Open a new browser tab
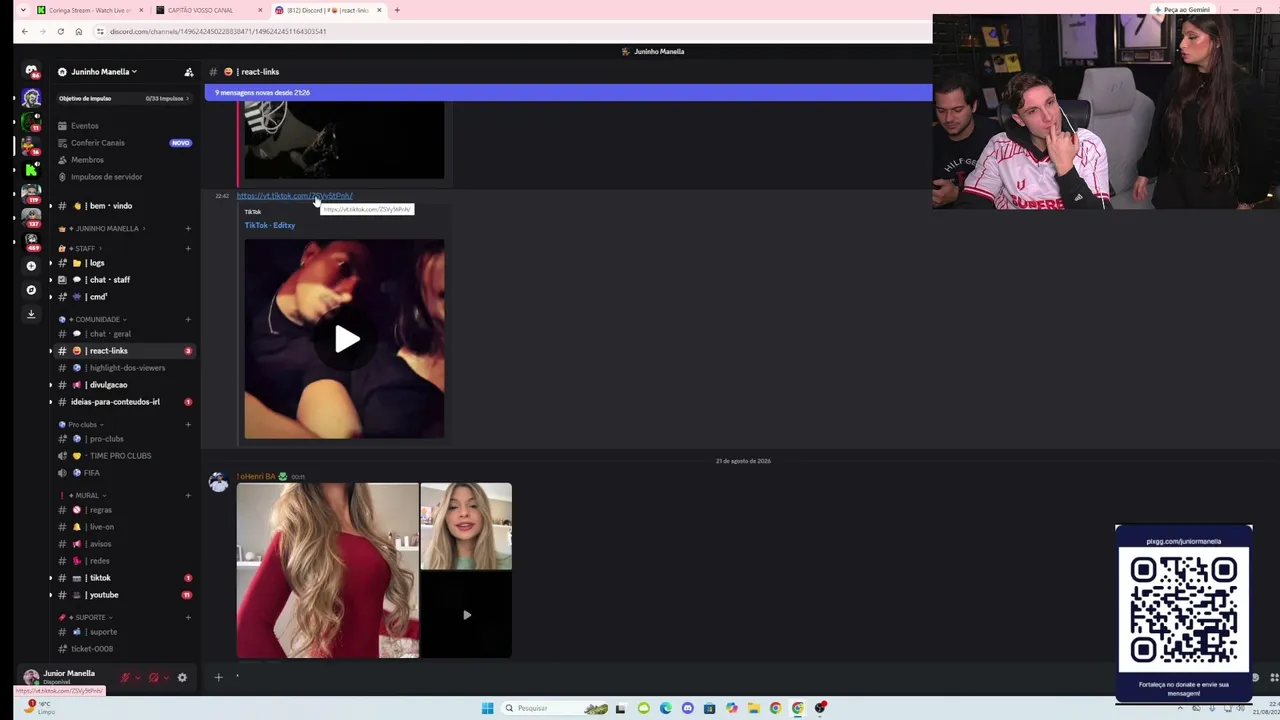The image size is (1280, 720). tap(397, 10)
